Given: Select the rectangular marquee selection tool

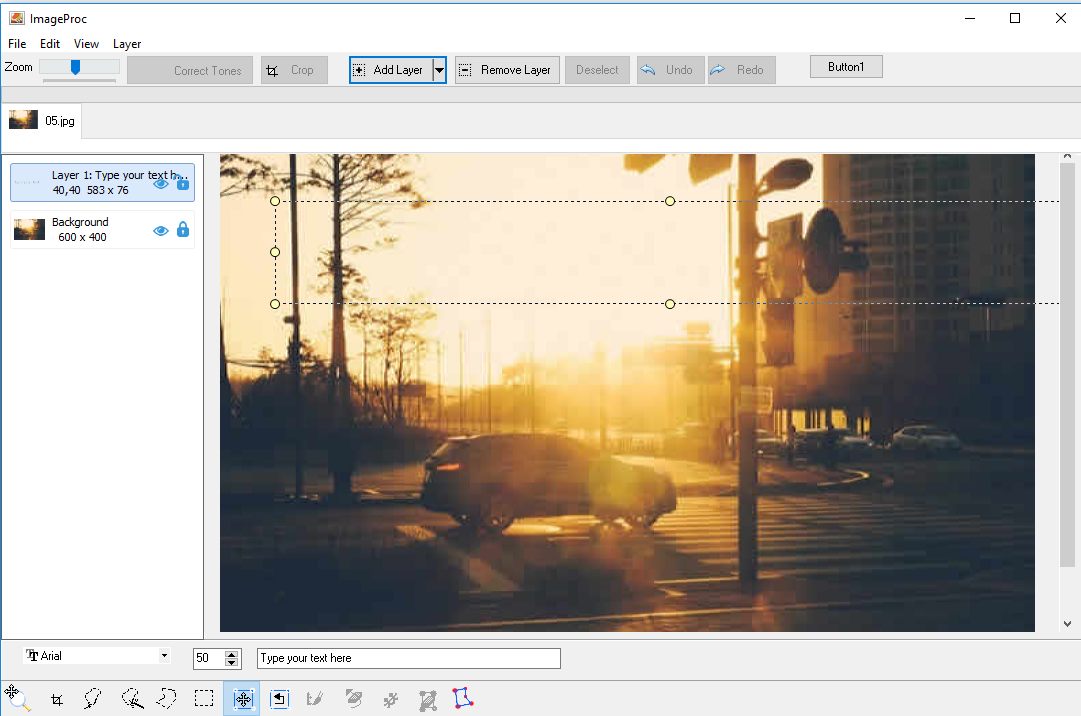Looking at the screenshot, I should pos(203,699).
